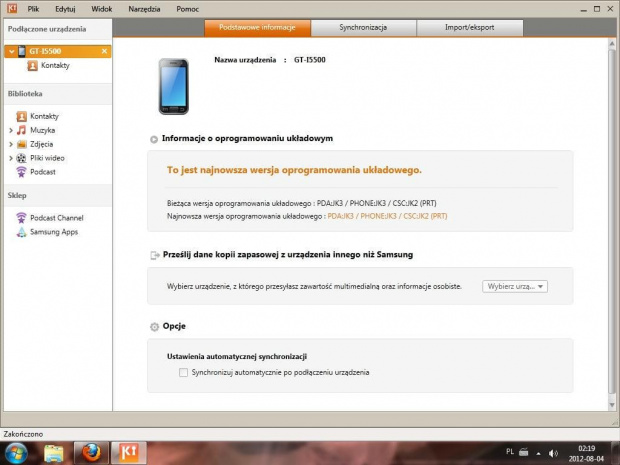Screen dimensions: 620x465
Task: Show hidden system tray icons
Action: pos(538,453)
